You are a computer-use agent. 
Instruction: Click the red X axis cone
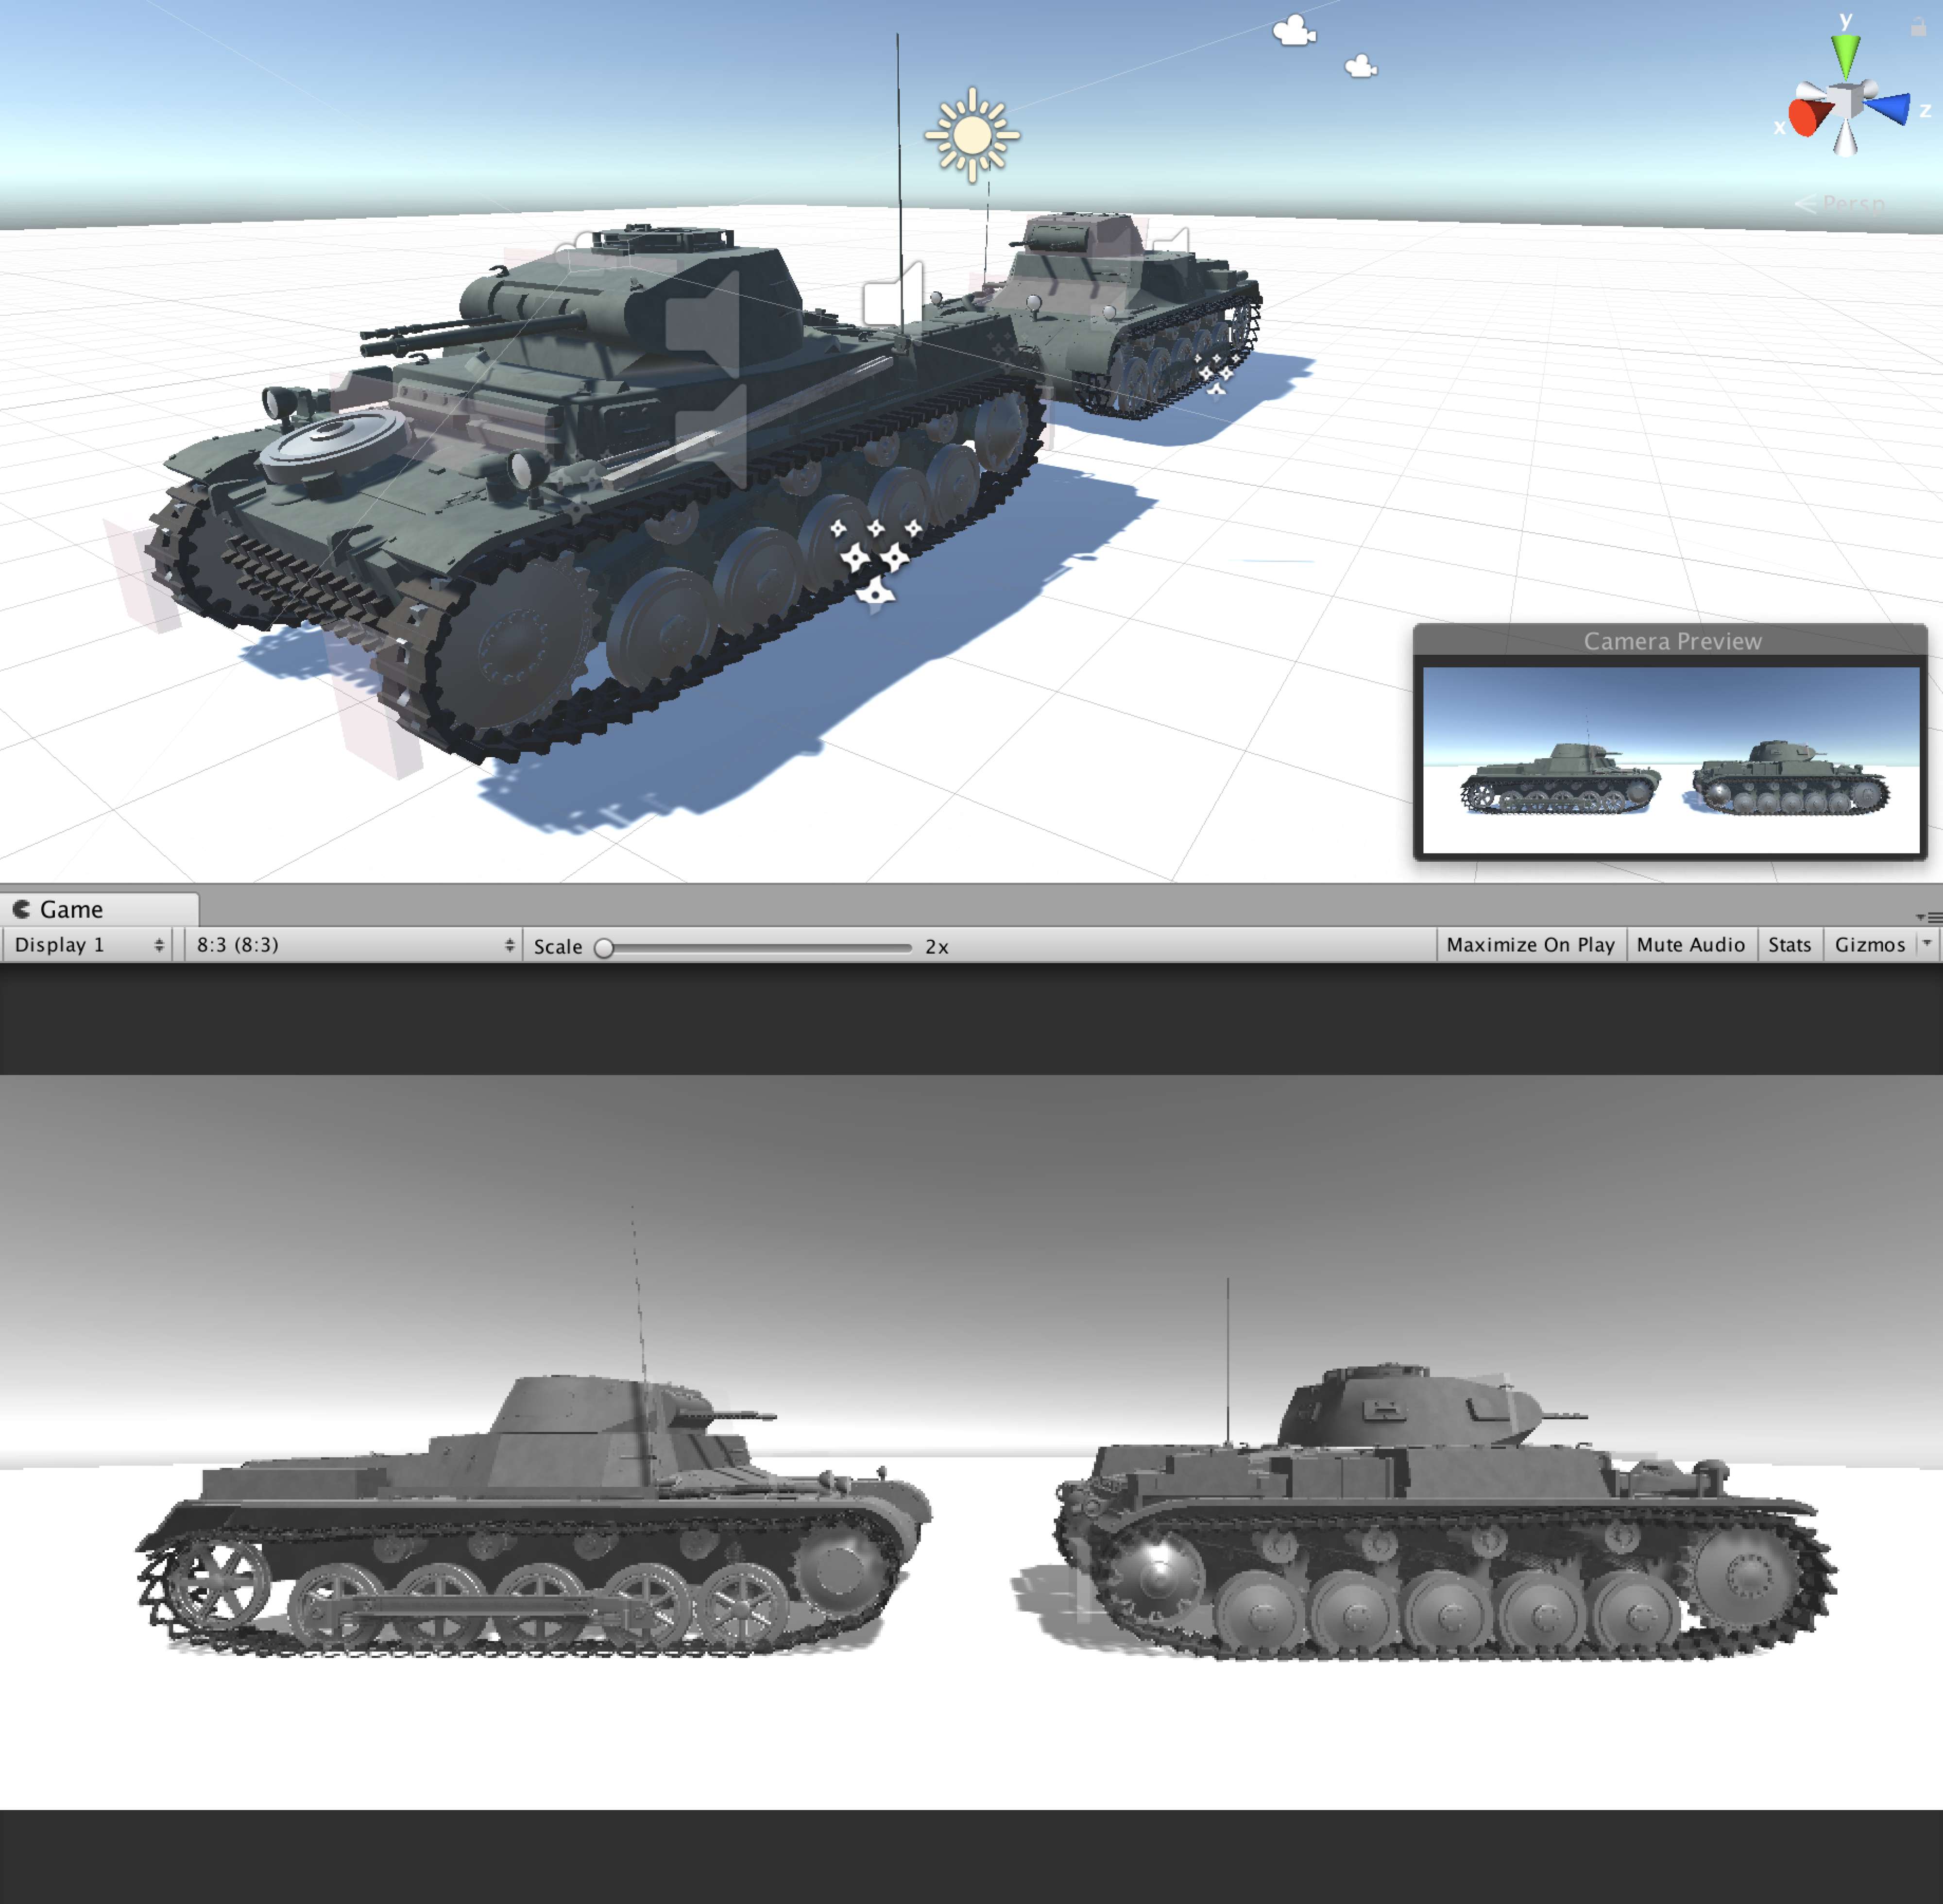pyautogui.click(x=1806, y=118)
